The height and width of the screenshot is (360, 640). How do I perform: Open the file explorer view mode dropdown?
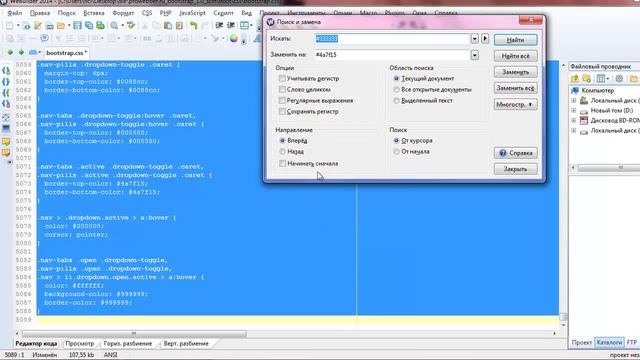tap(608, 78)
